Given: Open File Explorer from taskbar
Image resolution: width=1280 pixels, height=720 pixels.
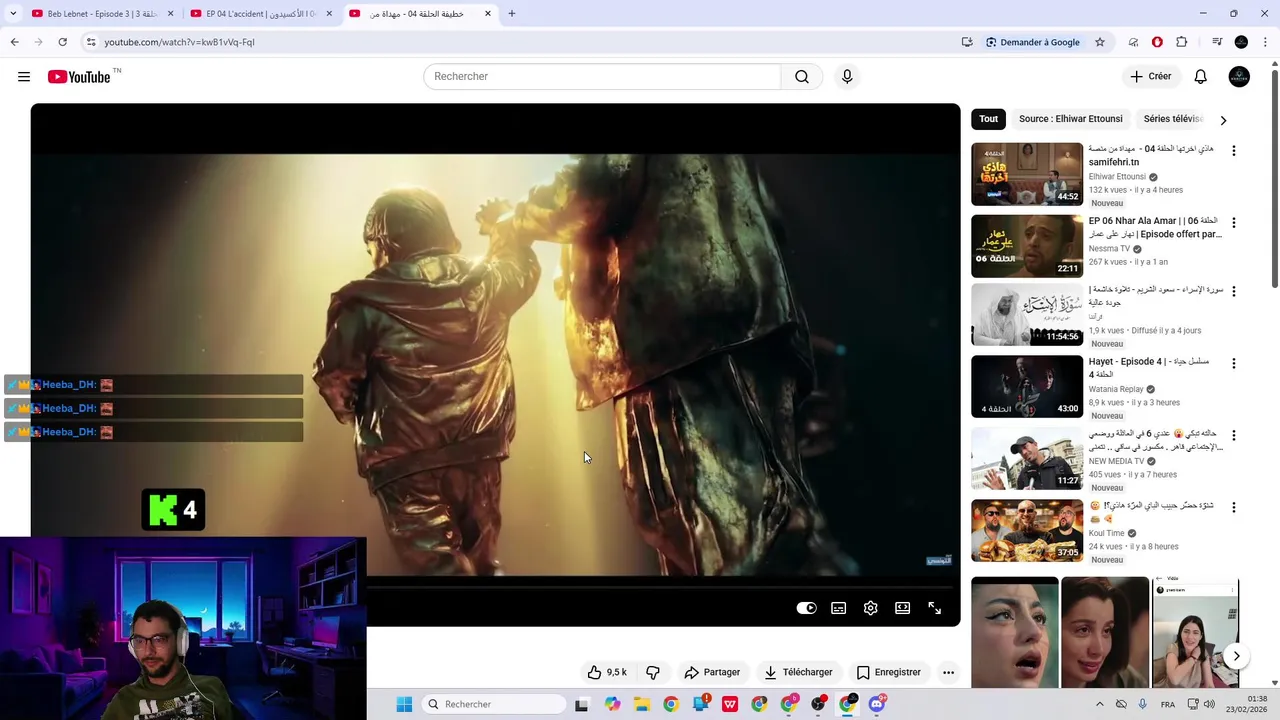Looking at the screenshot, I should click(x=642, y=704).
